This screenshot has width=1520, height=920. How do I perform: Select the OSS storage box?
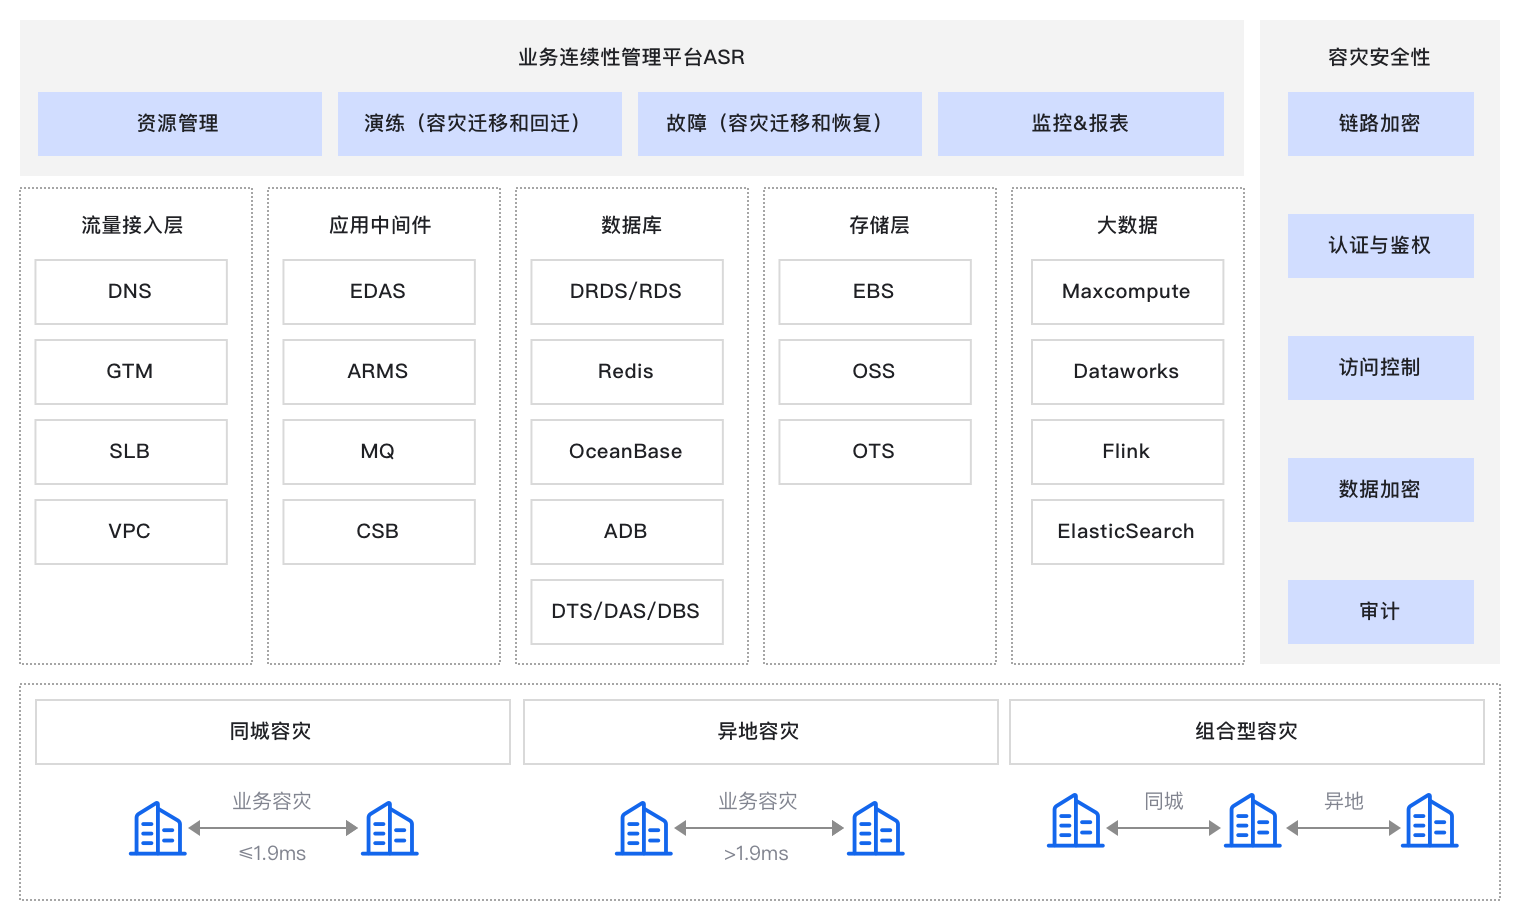click(x=875, y=372)
